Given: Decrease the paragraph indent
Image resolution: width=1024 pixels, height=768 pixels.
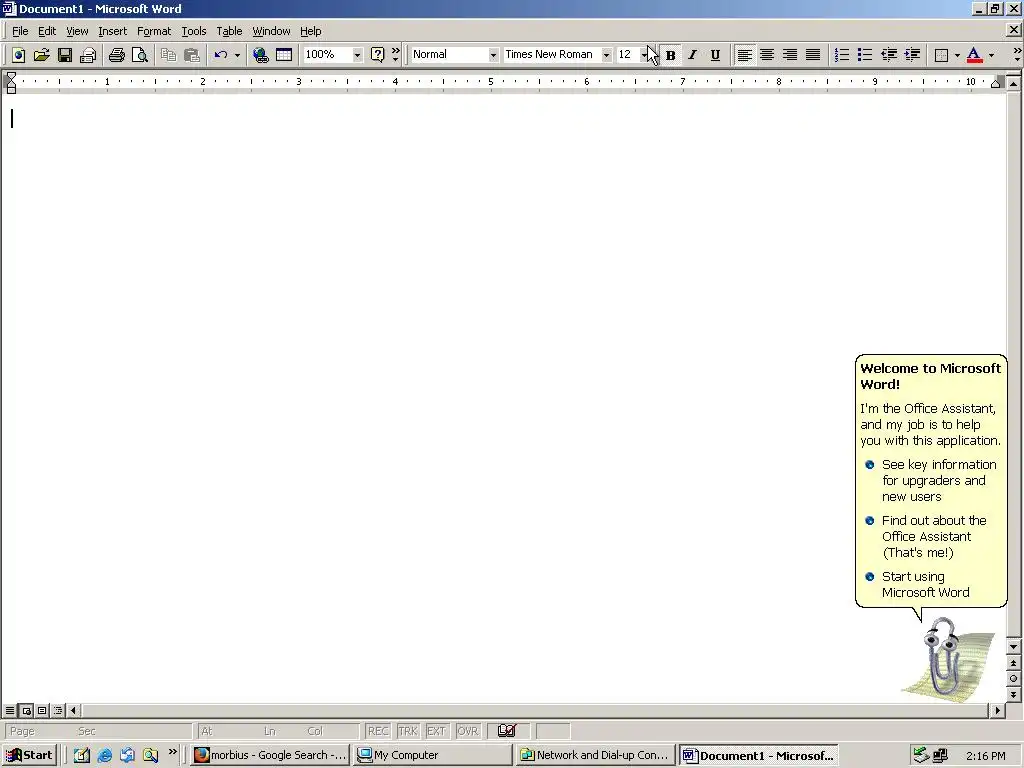Looking at the screenshot, I should [x=888, y=55].
